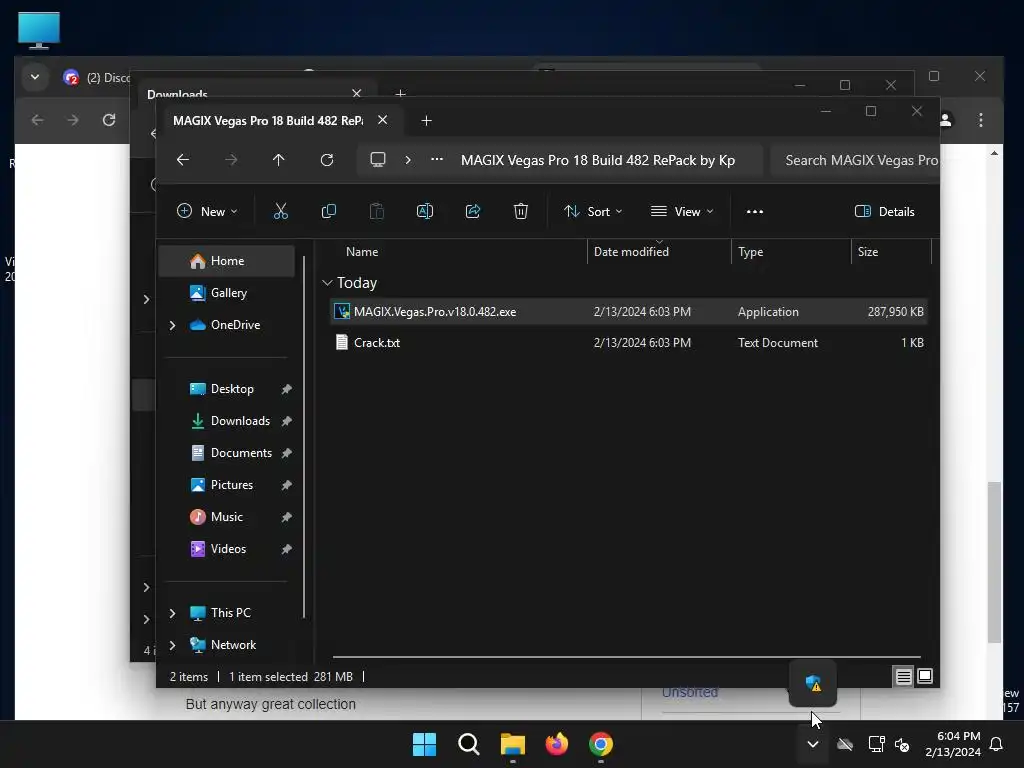Click the Search MAGIX Vegas Pro box
Viewport: 1024px width, 768px height.
(854, 161)
